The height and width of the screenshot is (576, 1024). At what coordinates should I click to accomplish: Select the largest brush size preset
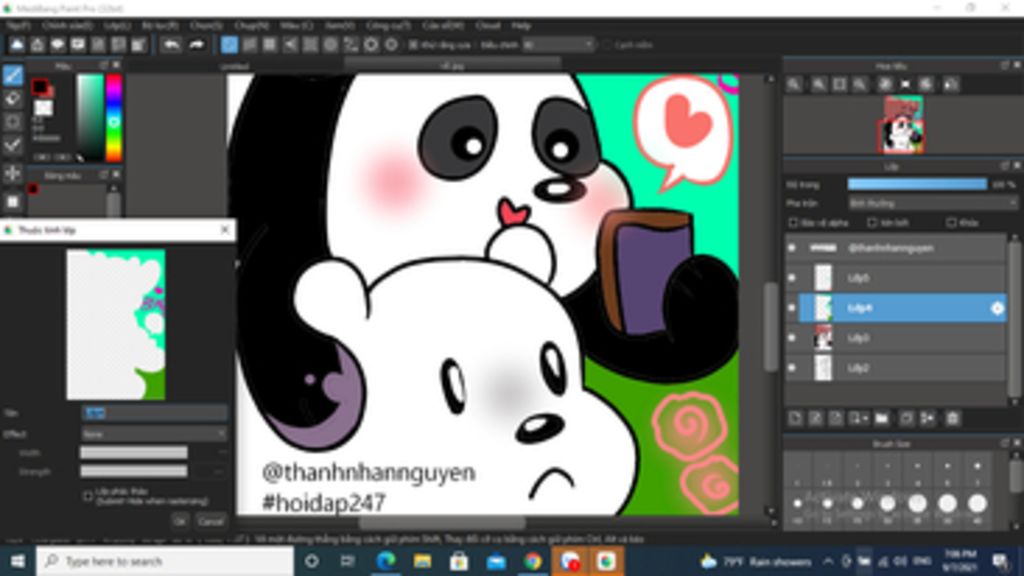[x=977, y=504]
